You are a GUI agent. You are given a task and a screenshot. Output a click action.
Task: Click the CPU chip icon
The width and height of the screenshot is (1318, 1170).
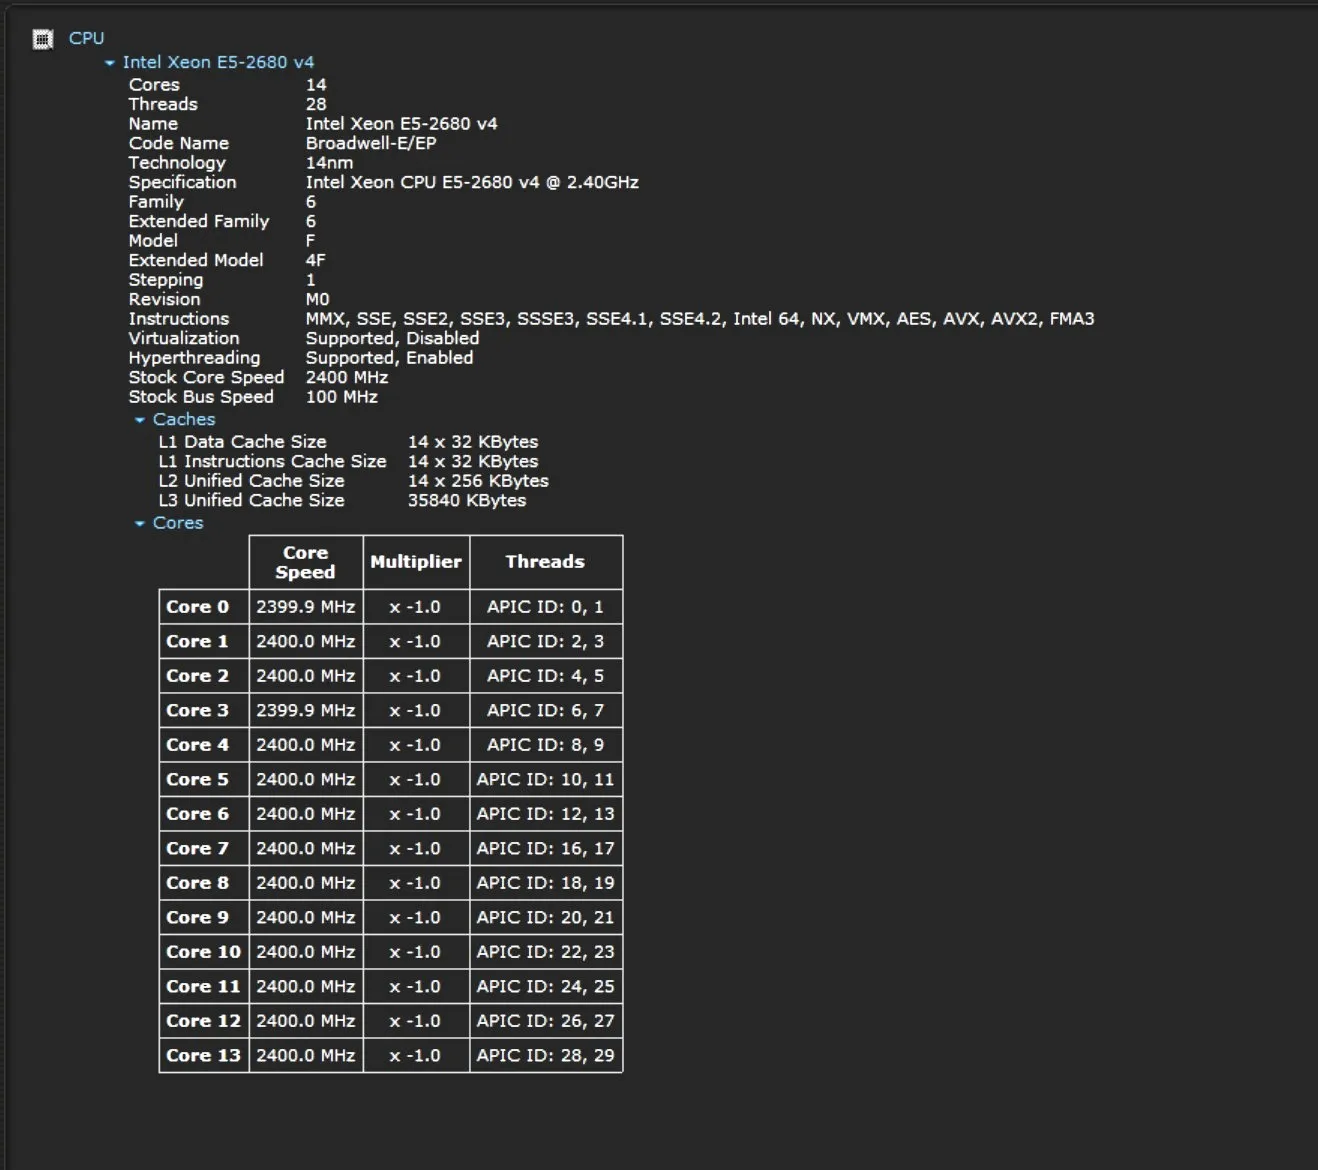point(42,39)
